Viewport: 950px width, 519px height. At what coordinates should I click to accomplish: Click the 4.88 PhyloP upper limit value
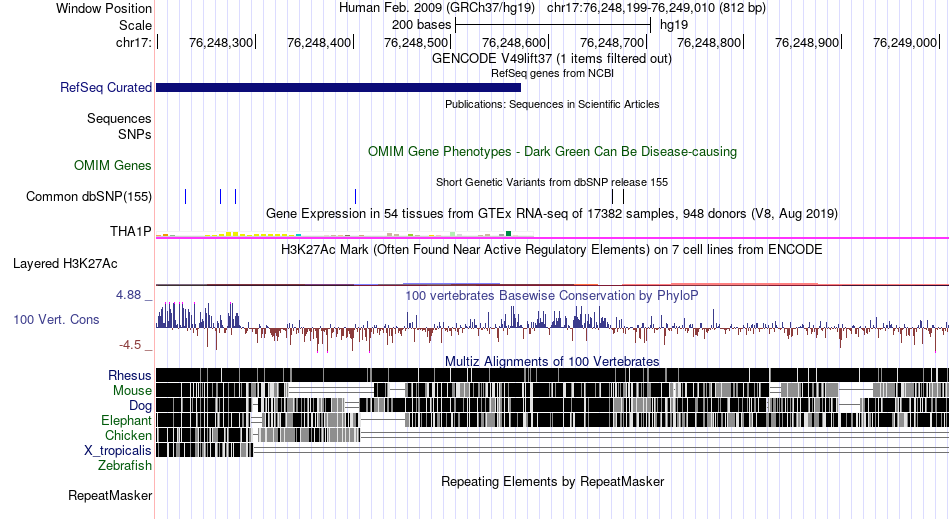(128, 295)
